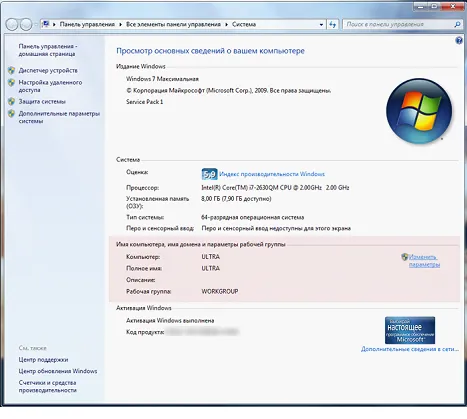Click the Windows 7 logo image
The height and width of the screenshot is (419, 467).
[x=419, y=111]
